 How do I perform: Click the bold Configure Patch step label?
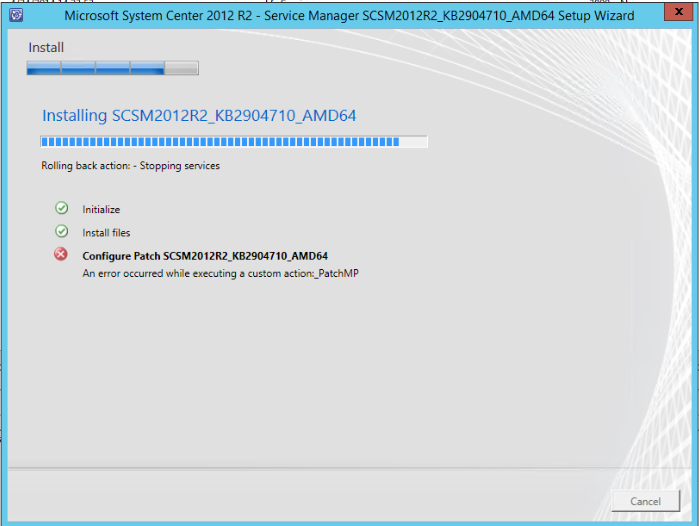205,256
